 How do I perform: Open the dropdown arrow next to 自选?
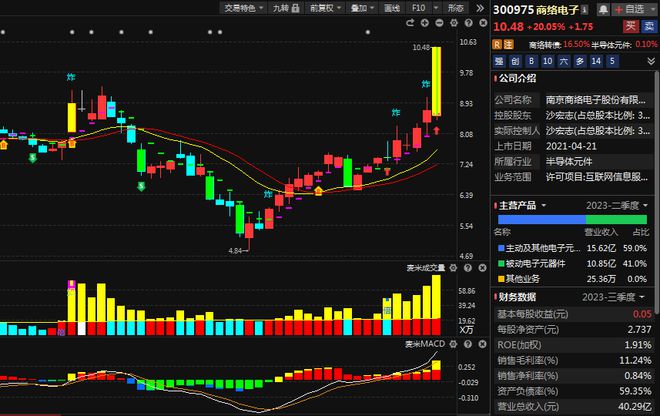click(653, 10)
